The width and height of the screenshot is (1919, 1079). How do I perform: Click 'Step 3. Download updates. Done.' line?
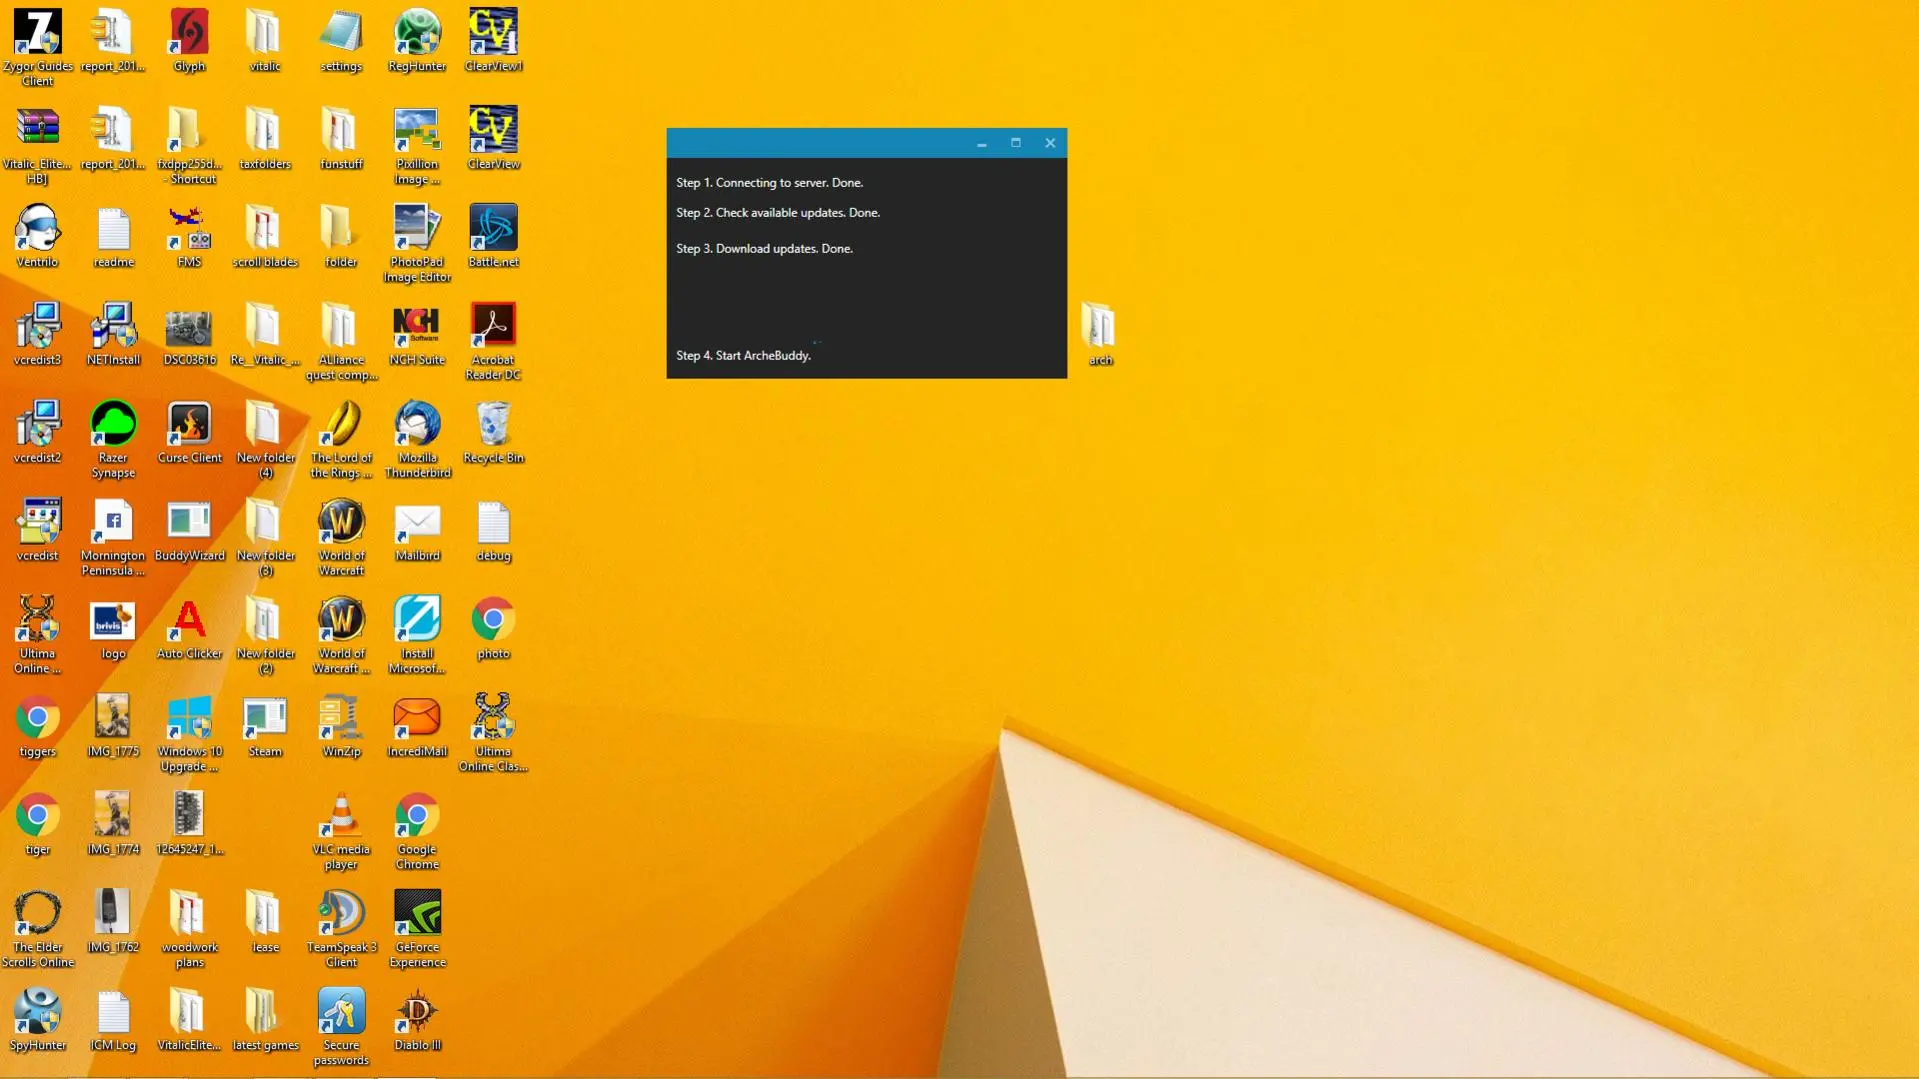(x=764, y=249)
